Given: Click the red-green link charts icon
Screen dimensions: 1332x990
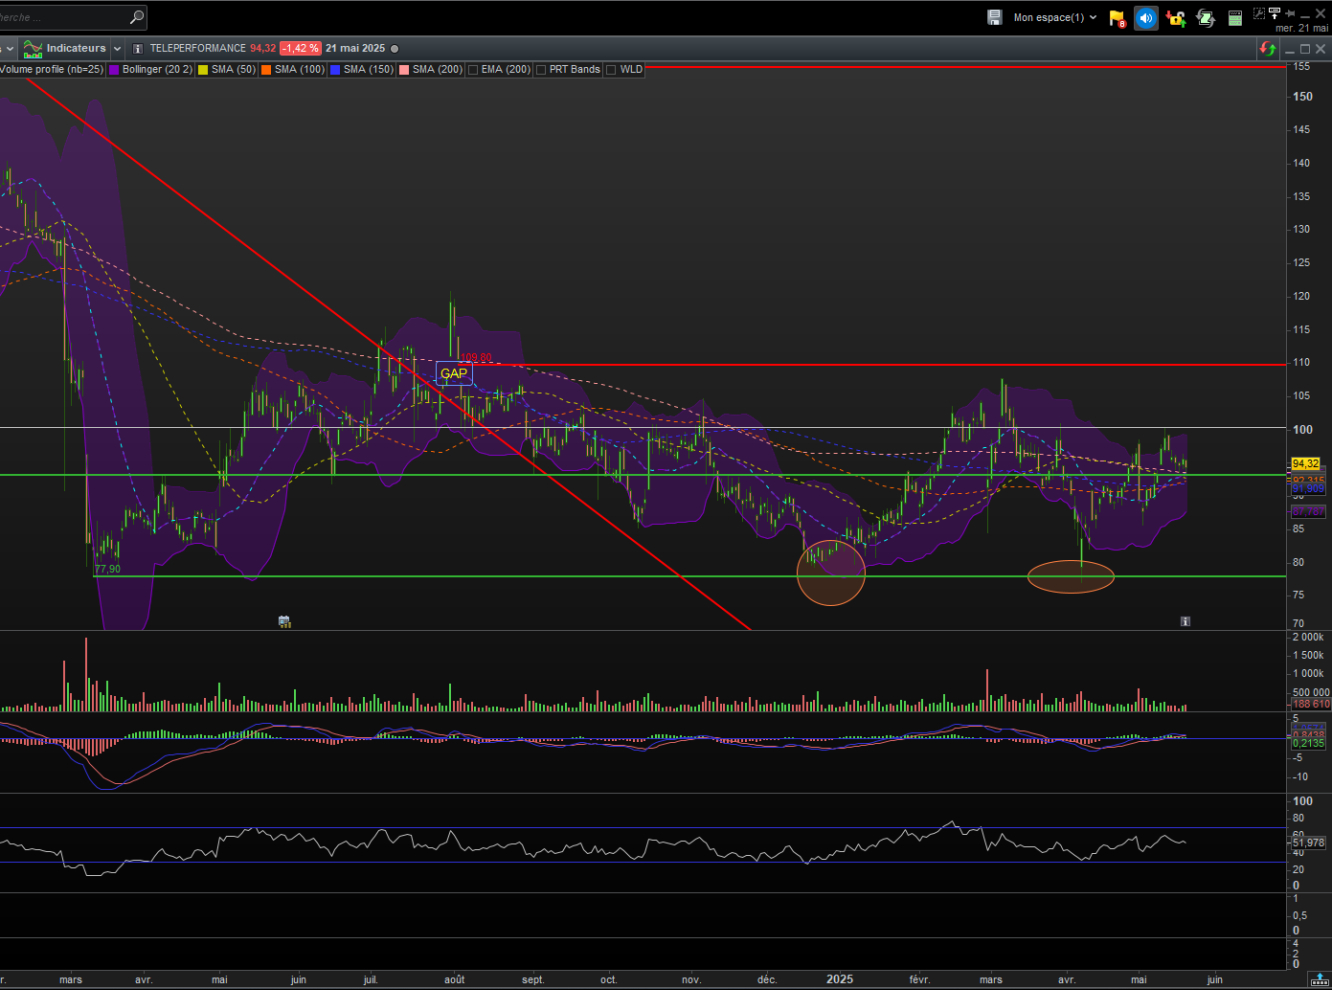Looking at the screenshot, I should click(1267, 48).
